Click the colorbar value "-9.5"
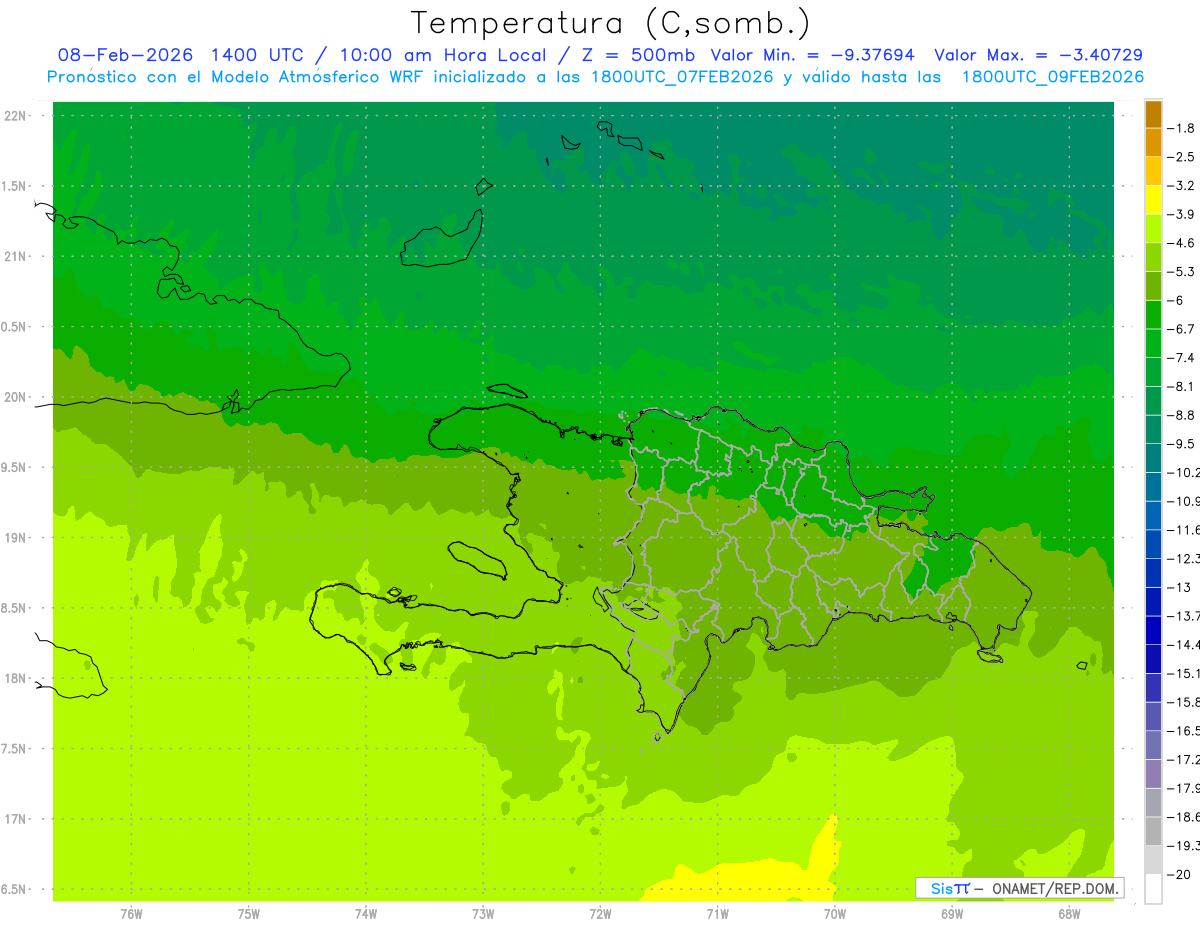 coord(1181,443)
